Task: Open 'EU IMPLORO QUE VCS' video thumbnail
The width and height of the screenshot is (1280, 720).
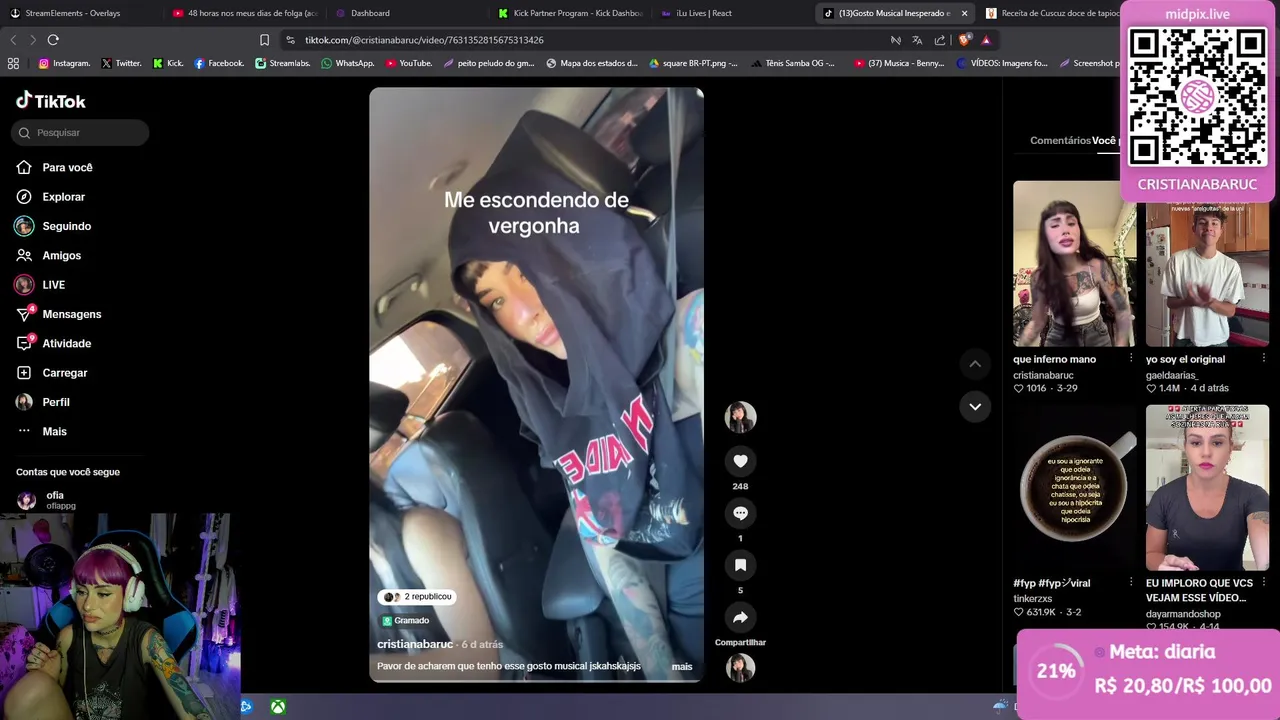Action: [1207, 487]
